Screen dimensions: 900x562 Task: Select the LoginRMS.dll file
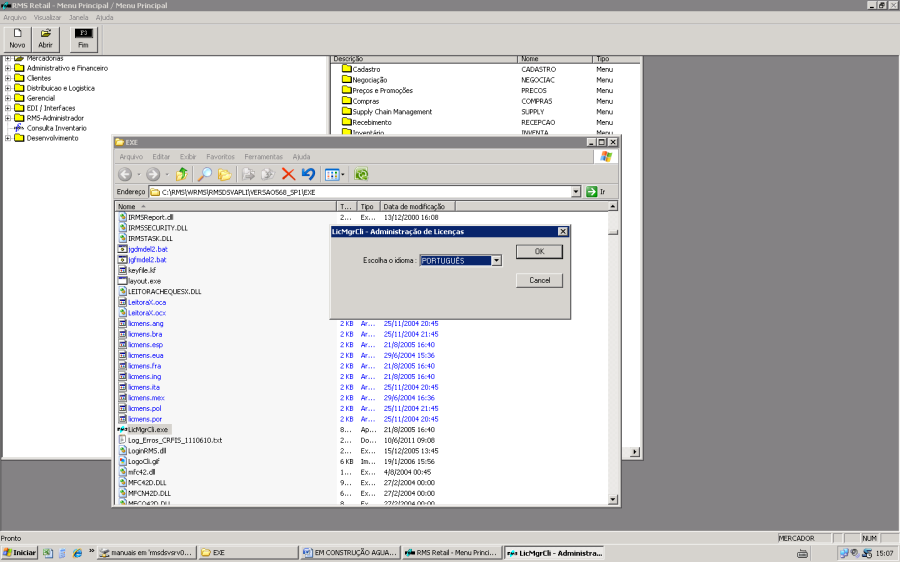coord(147,451)
